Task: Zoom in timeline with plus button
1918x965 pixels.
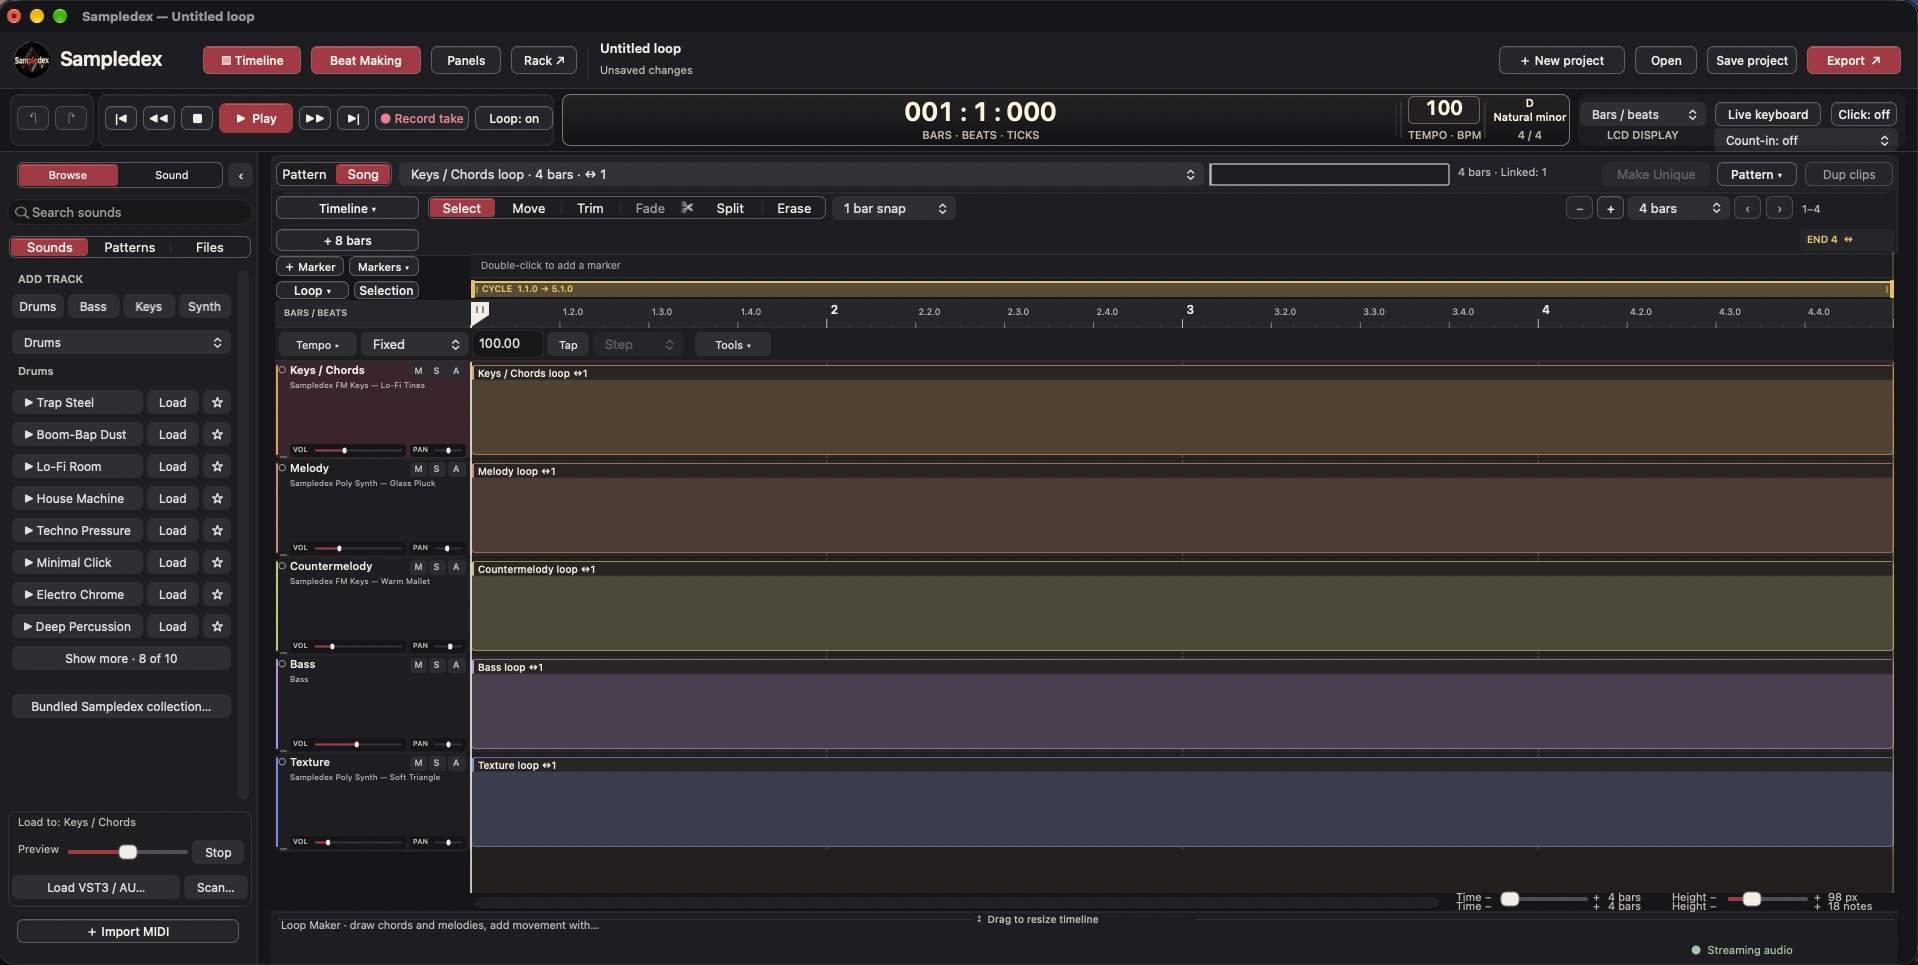Action: [1610, 208]
